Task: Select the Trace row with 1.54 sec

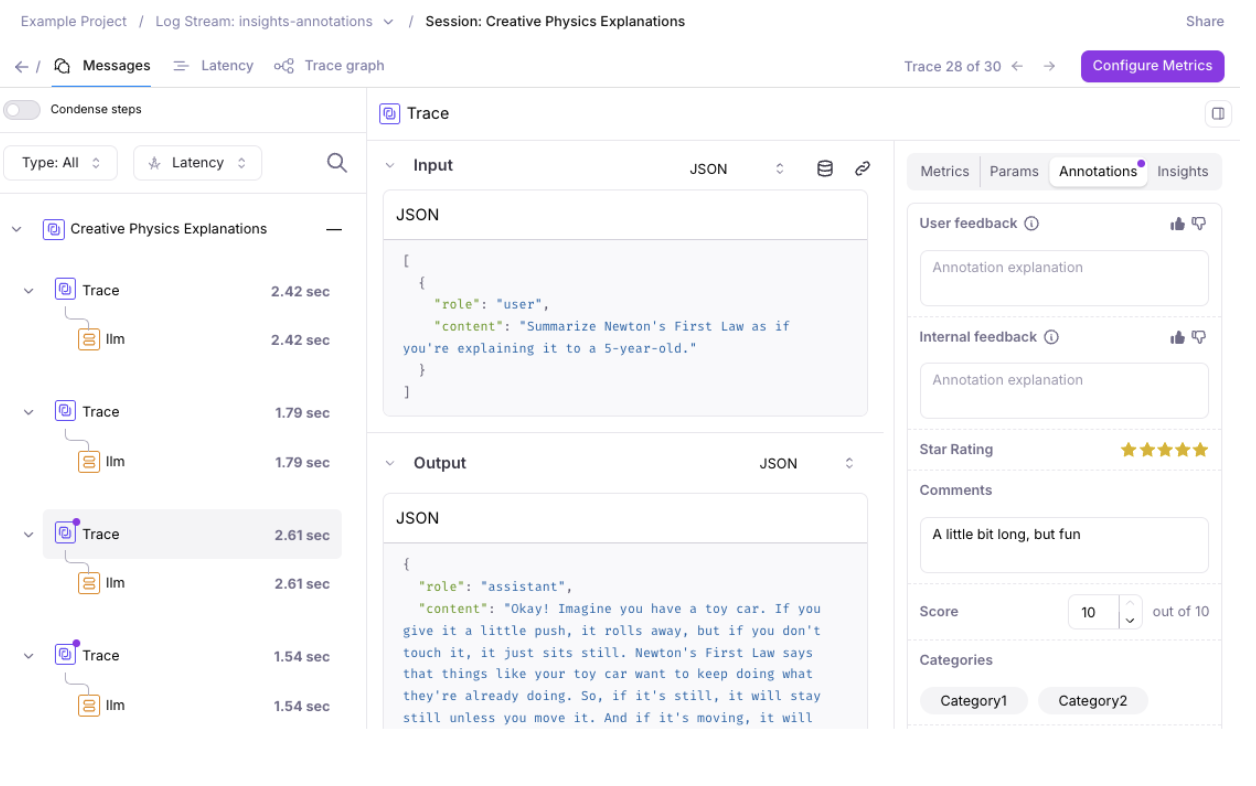Action: tap(192, 656)
